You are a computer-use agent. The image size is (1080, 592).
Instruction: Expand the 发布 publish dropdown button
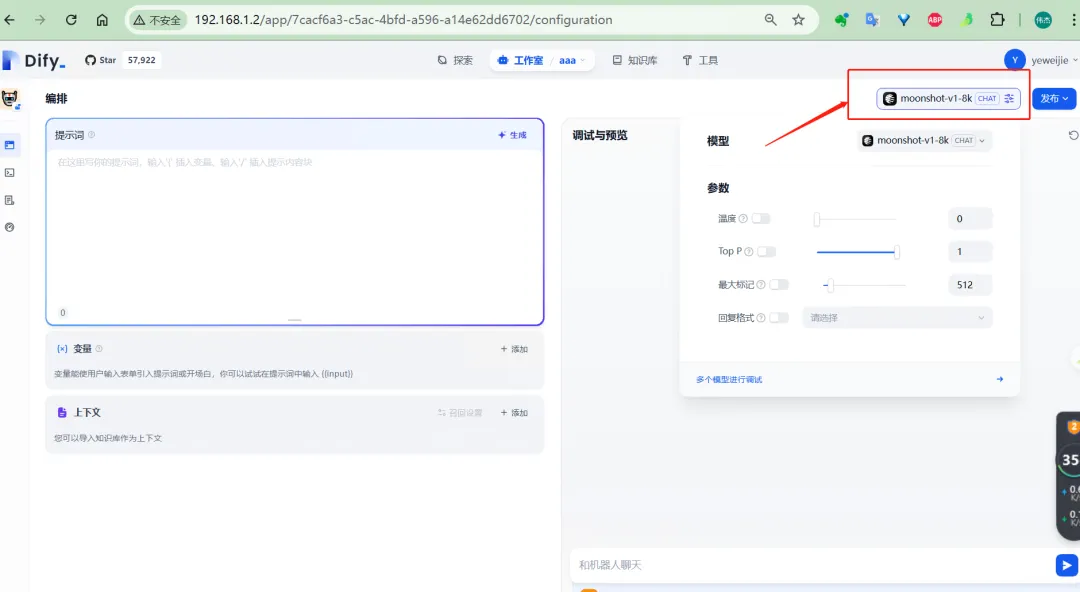pyautogui.click(x=1054, y=99)
